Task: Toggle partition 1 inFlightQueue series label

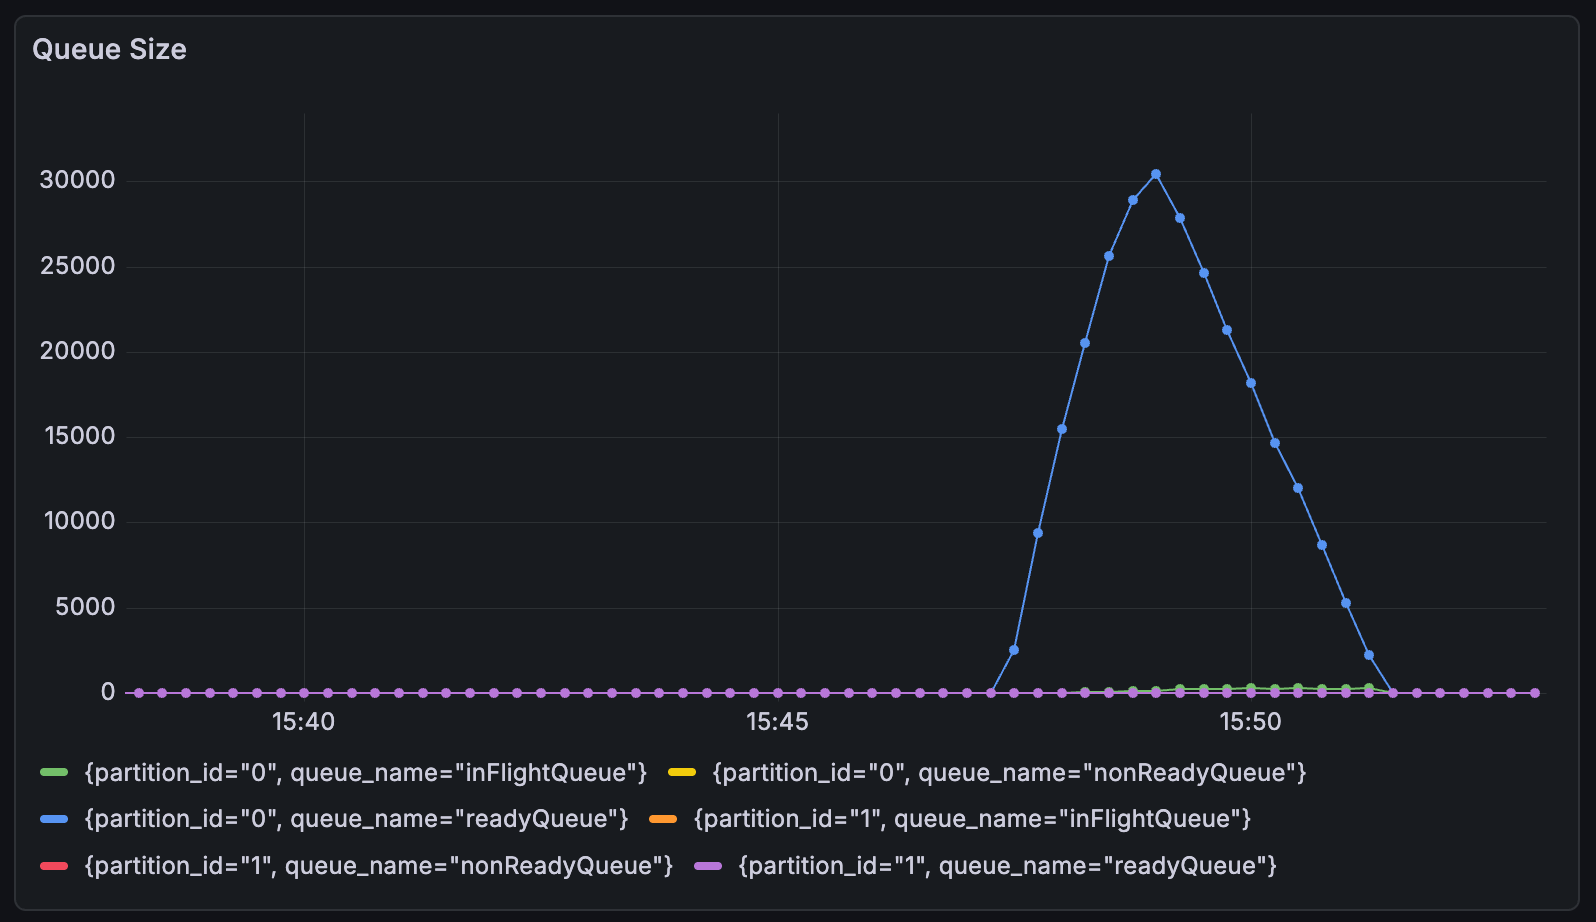Action: 972,819
